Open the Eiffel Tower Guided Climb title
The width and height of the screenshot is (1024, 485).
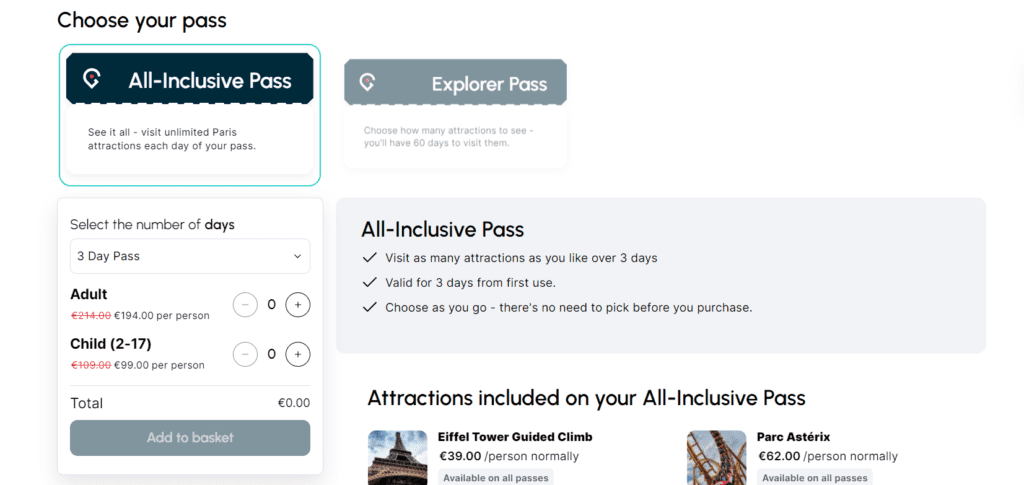point(515,437)
